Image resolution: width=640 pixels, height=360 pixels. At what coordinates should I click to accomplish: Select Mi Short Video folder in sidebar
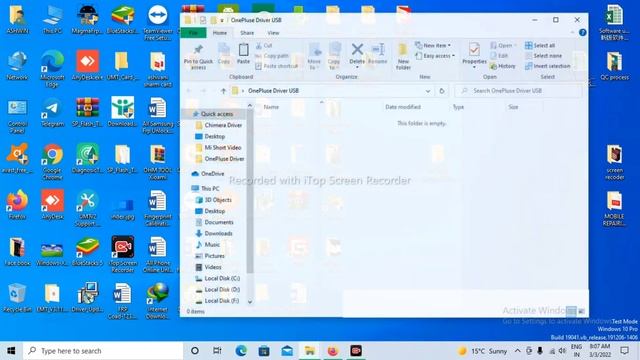click(222, 148)
